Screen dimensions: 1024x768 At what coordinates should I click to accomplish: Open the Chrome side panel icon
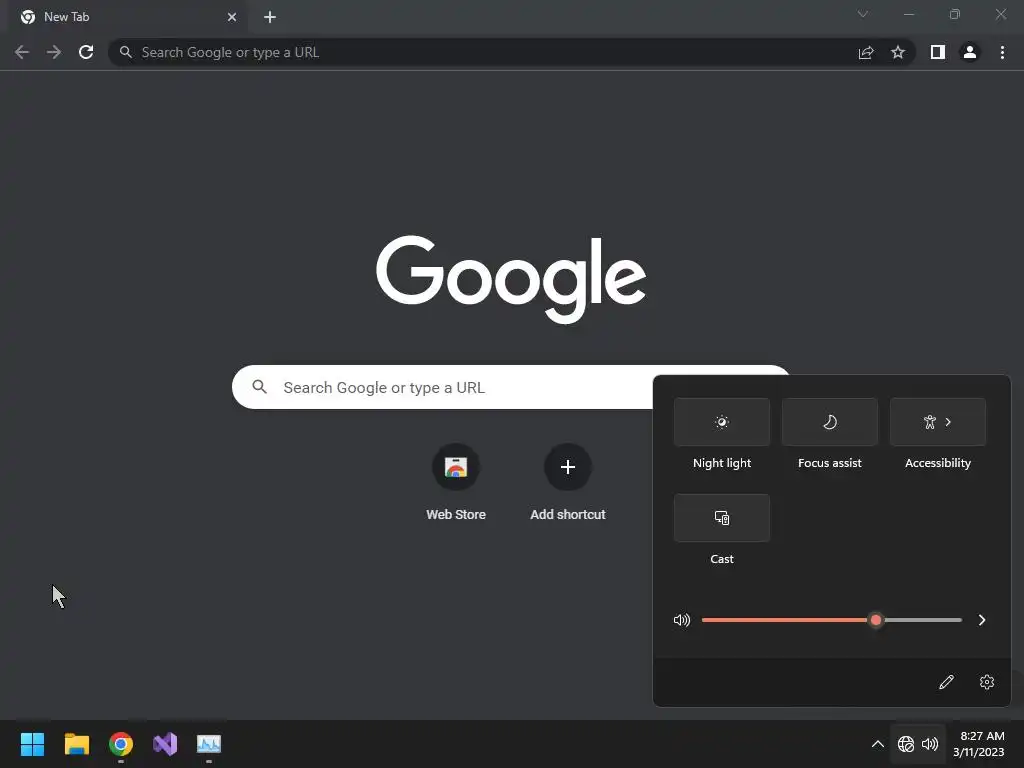938,52
